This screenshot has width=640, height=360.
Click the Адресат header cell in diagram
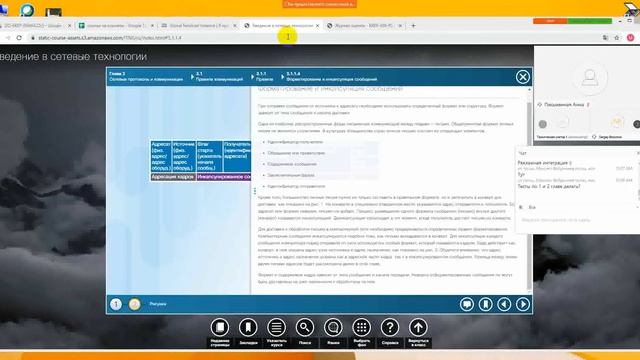click(x=161, y=156)
